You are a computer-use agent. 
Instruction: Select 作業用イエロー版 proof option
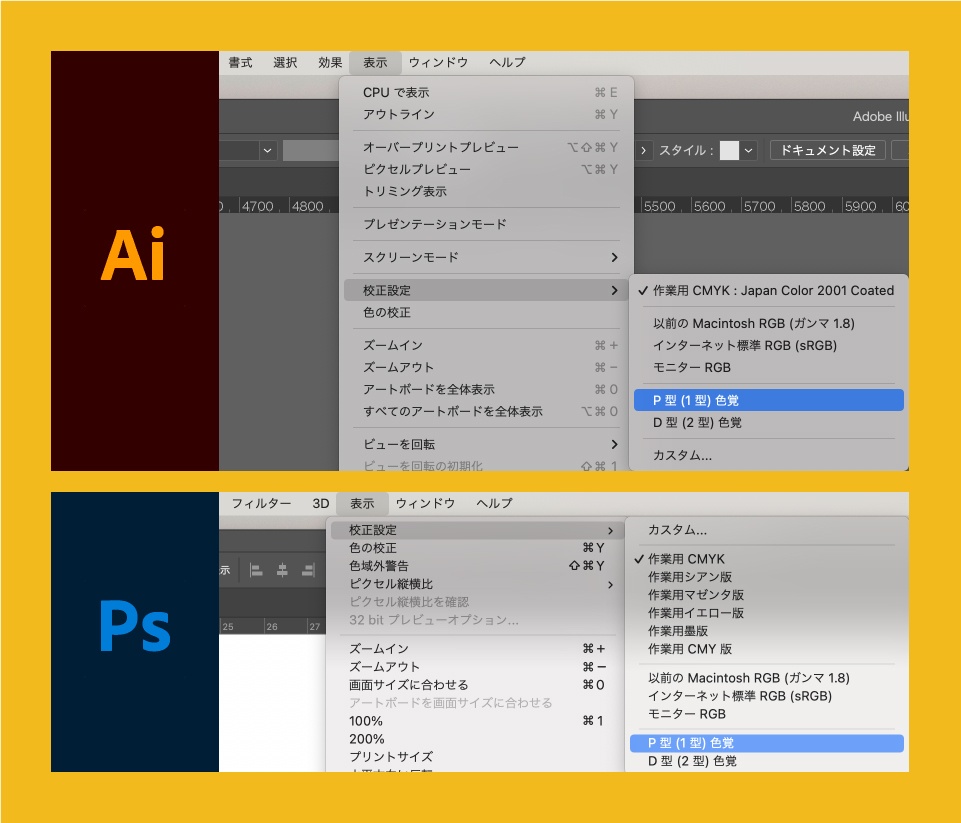767,613
